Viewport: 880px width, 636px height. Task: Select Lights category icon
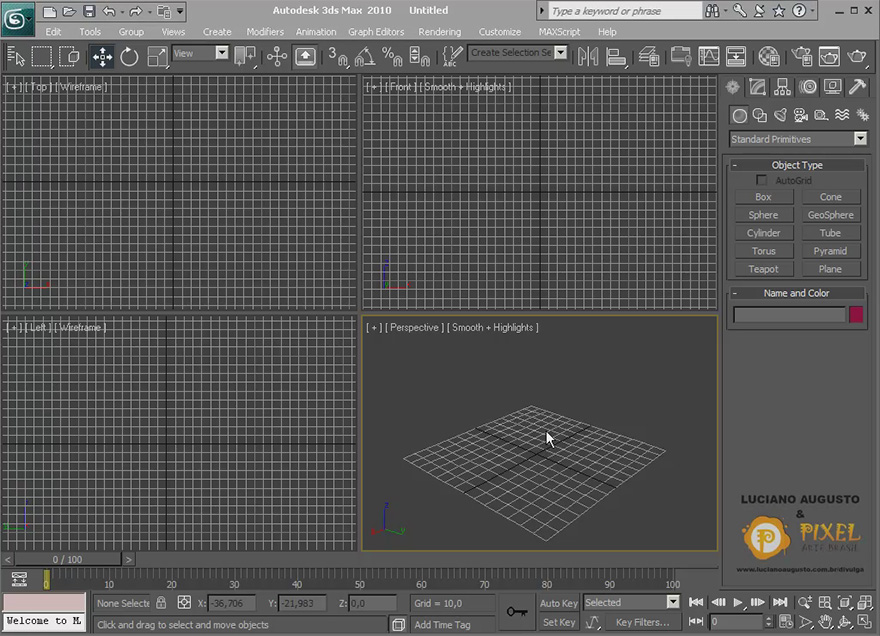[780, 115]
